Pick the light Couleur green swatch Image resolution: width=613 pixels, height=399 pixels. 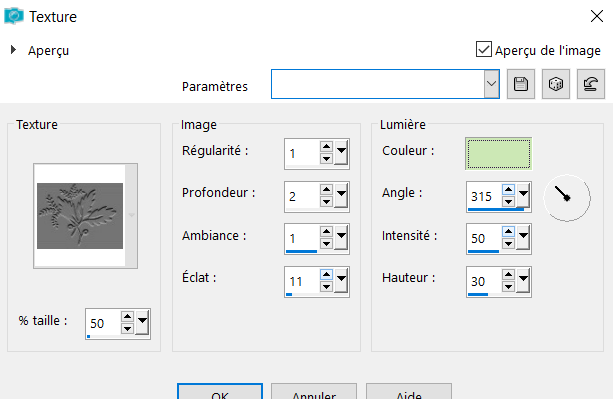pyautogui.click(x=498, y=154)
